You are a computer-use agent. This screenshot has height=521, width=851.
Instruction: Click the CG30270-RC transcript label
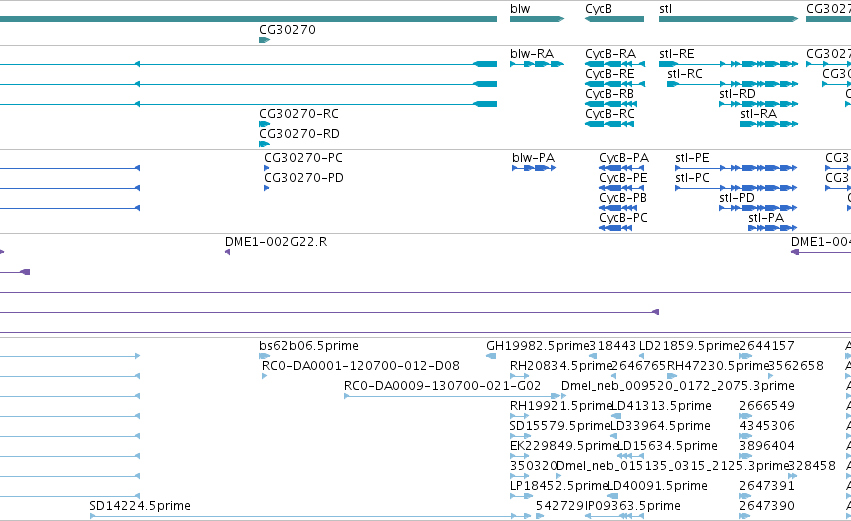pos(299,113)
